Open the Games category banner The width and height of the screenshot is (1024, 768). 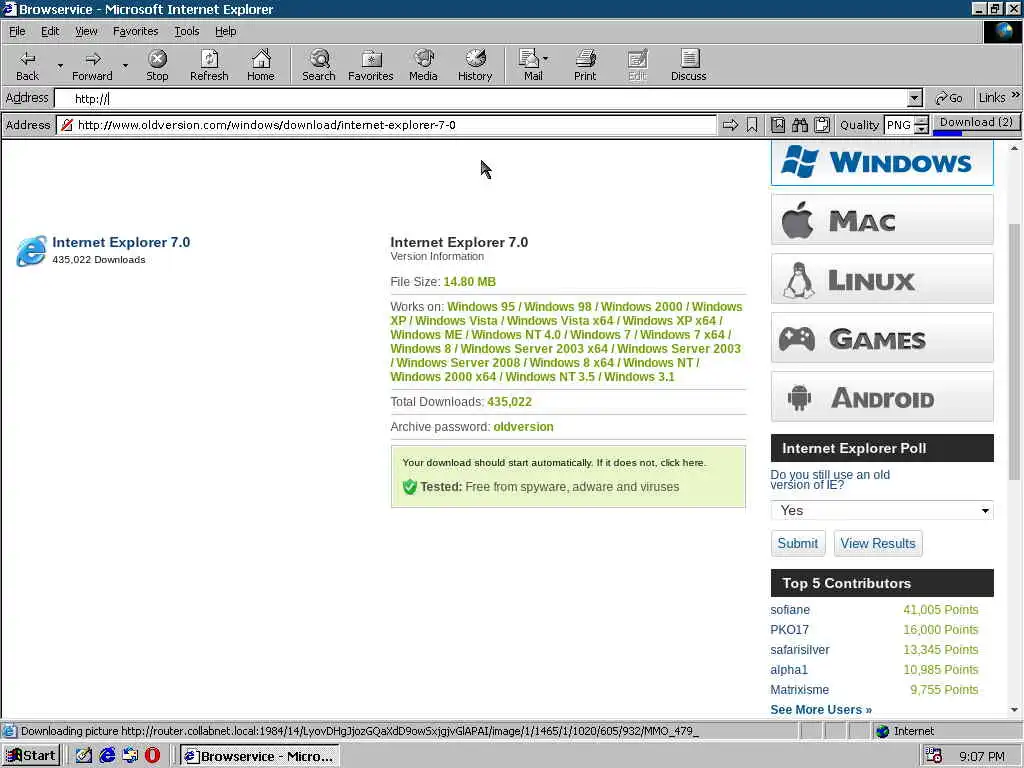pos(882,338)
